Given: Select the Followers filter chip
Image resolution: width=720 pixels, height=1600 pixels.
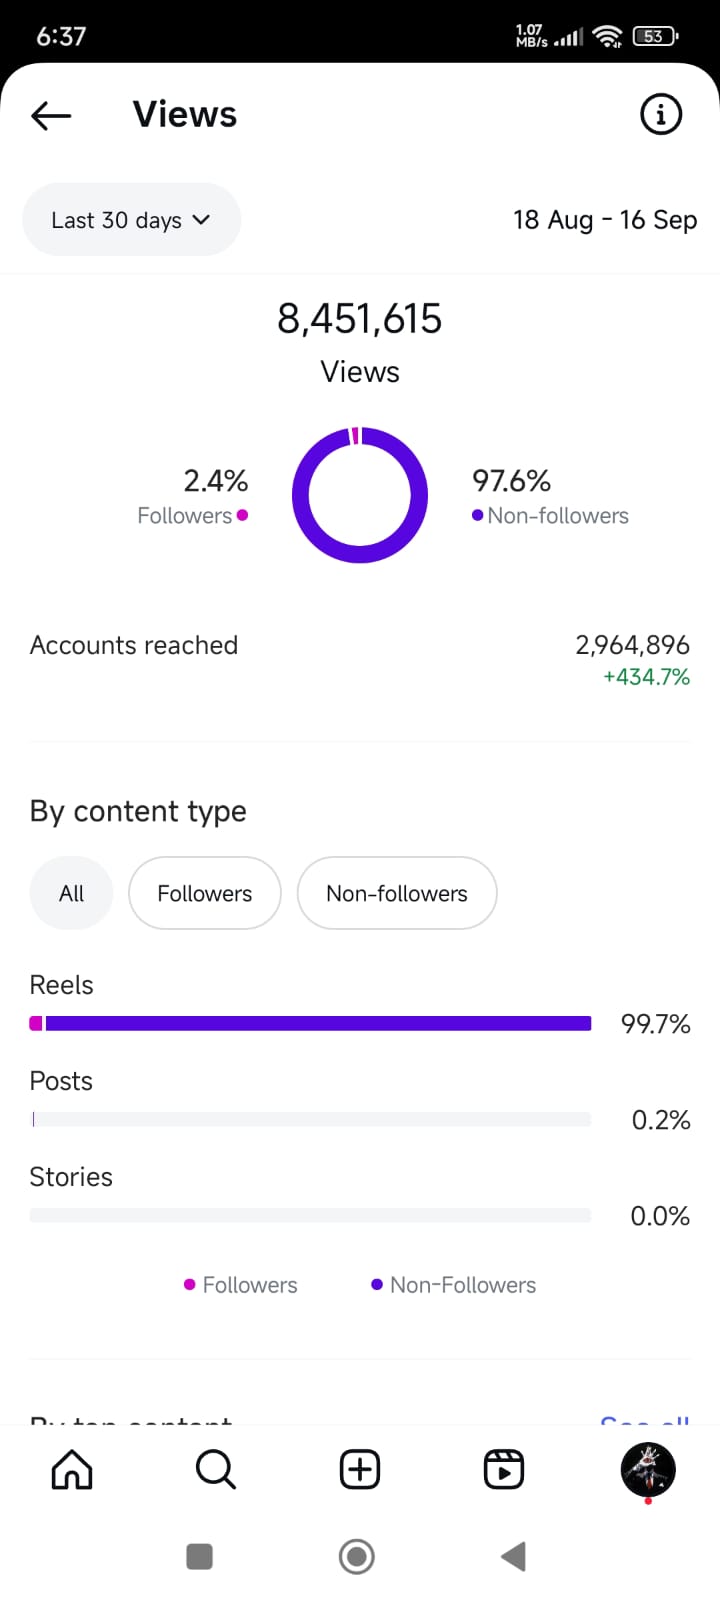Looking at the screenshot, I should click(205, 893).
